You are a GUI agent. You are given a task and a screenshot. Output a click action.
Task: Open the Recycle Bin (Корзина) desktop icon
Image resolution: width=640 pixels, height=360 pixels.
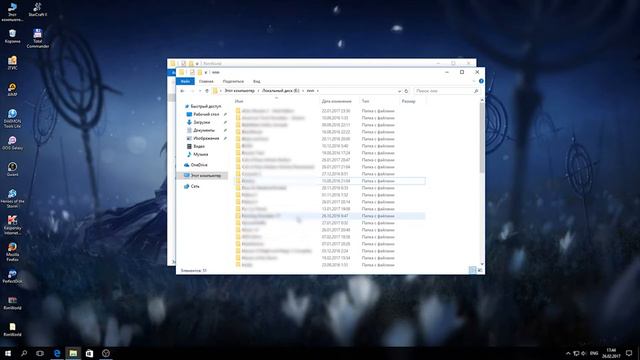tap(12, 36)
